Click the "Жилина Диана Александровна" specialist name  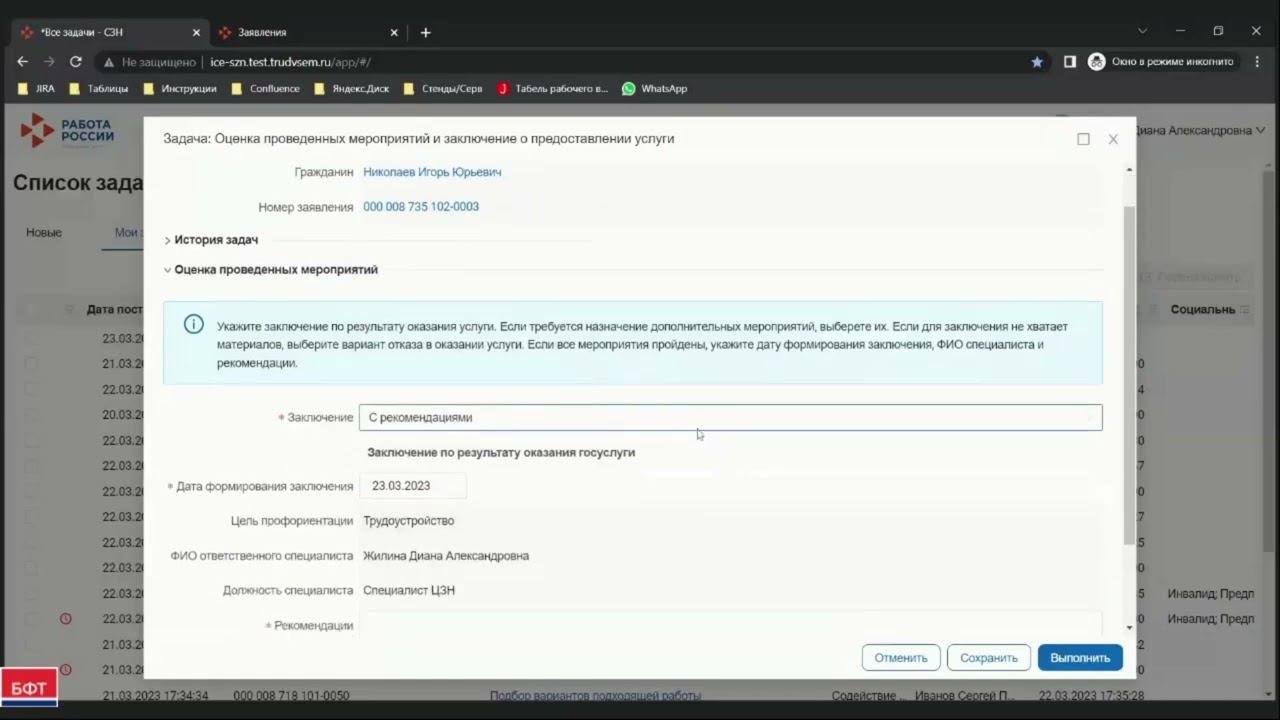click(x=446, y=556)
